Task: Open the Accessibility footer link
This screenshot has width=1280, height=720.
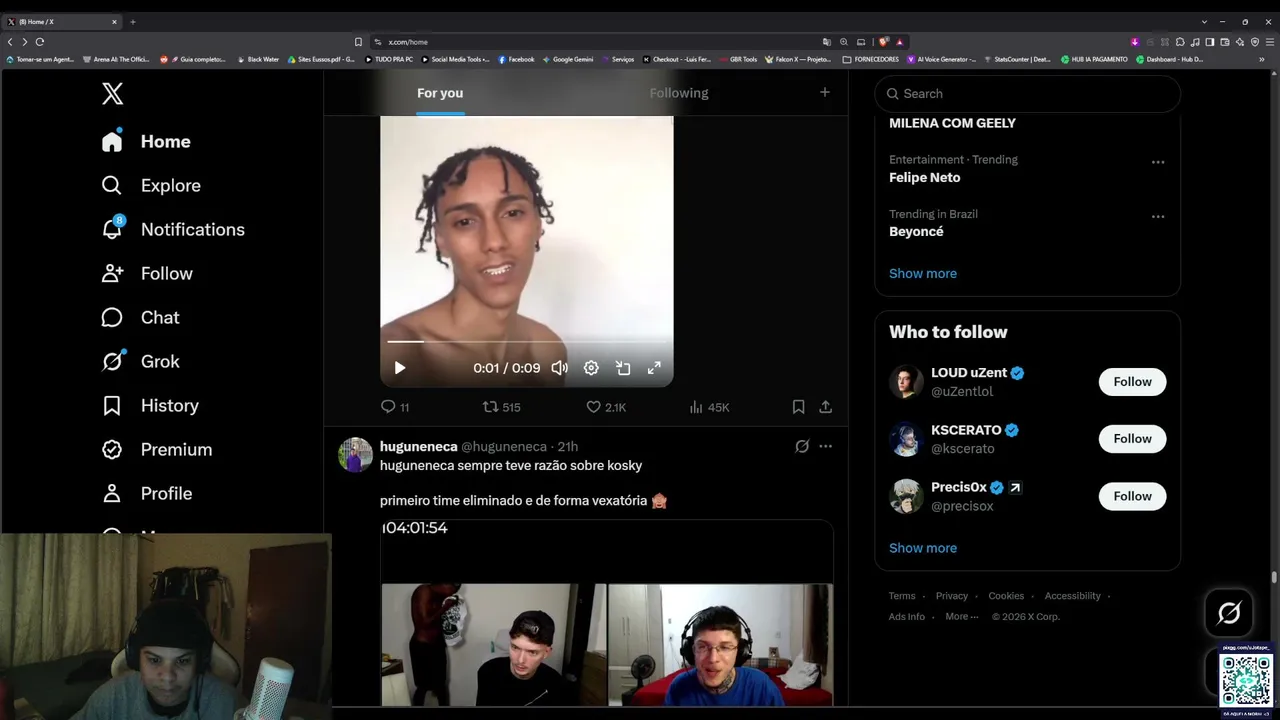Action: point(1072,596)
